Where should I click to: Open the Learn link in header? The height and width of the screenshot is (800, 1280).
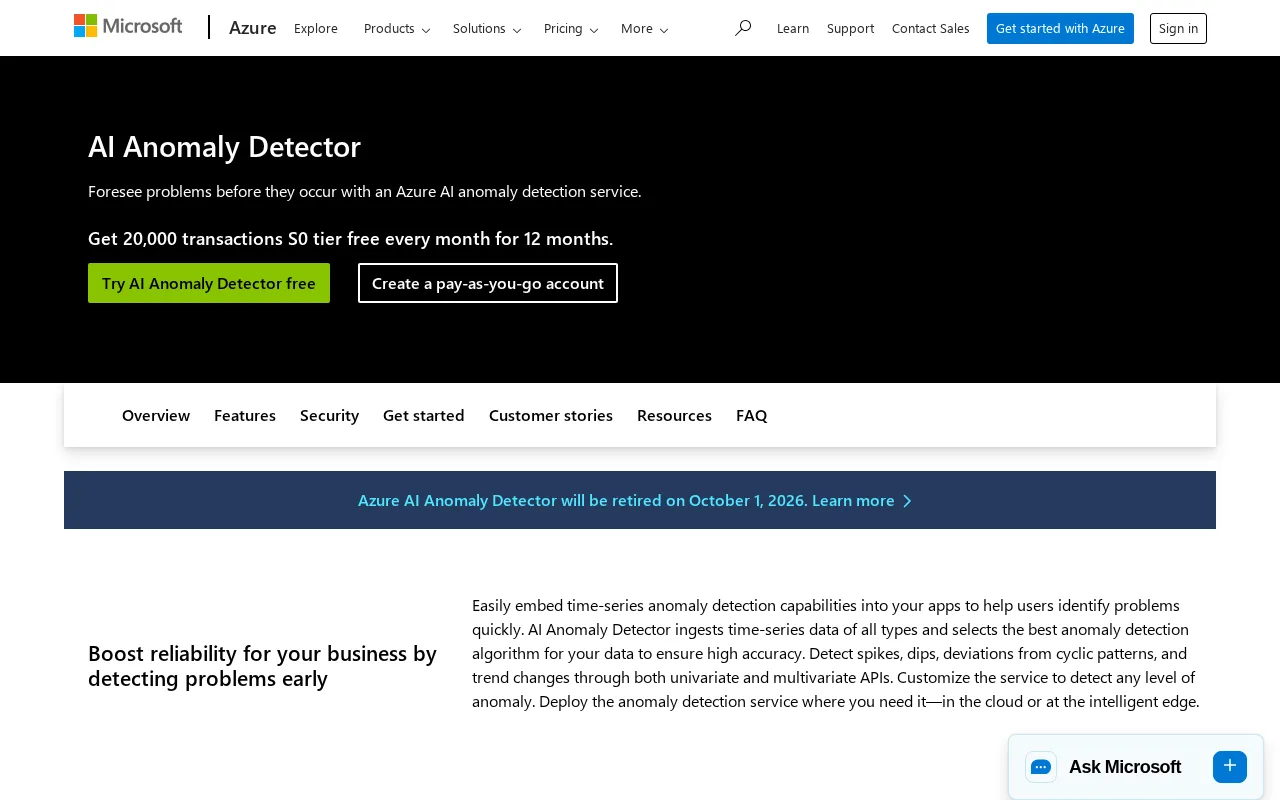pos(793,28)
